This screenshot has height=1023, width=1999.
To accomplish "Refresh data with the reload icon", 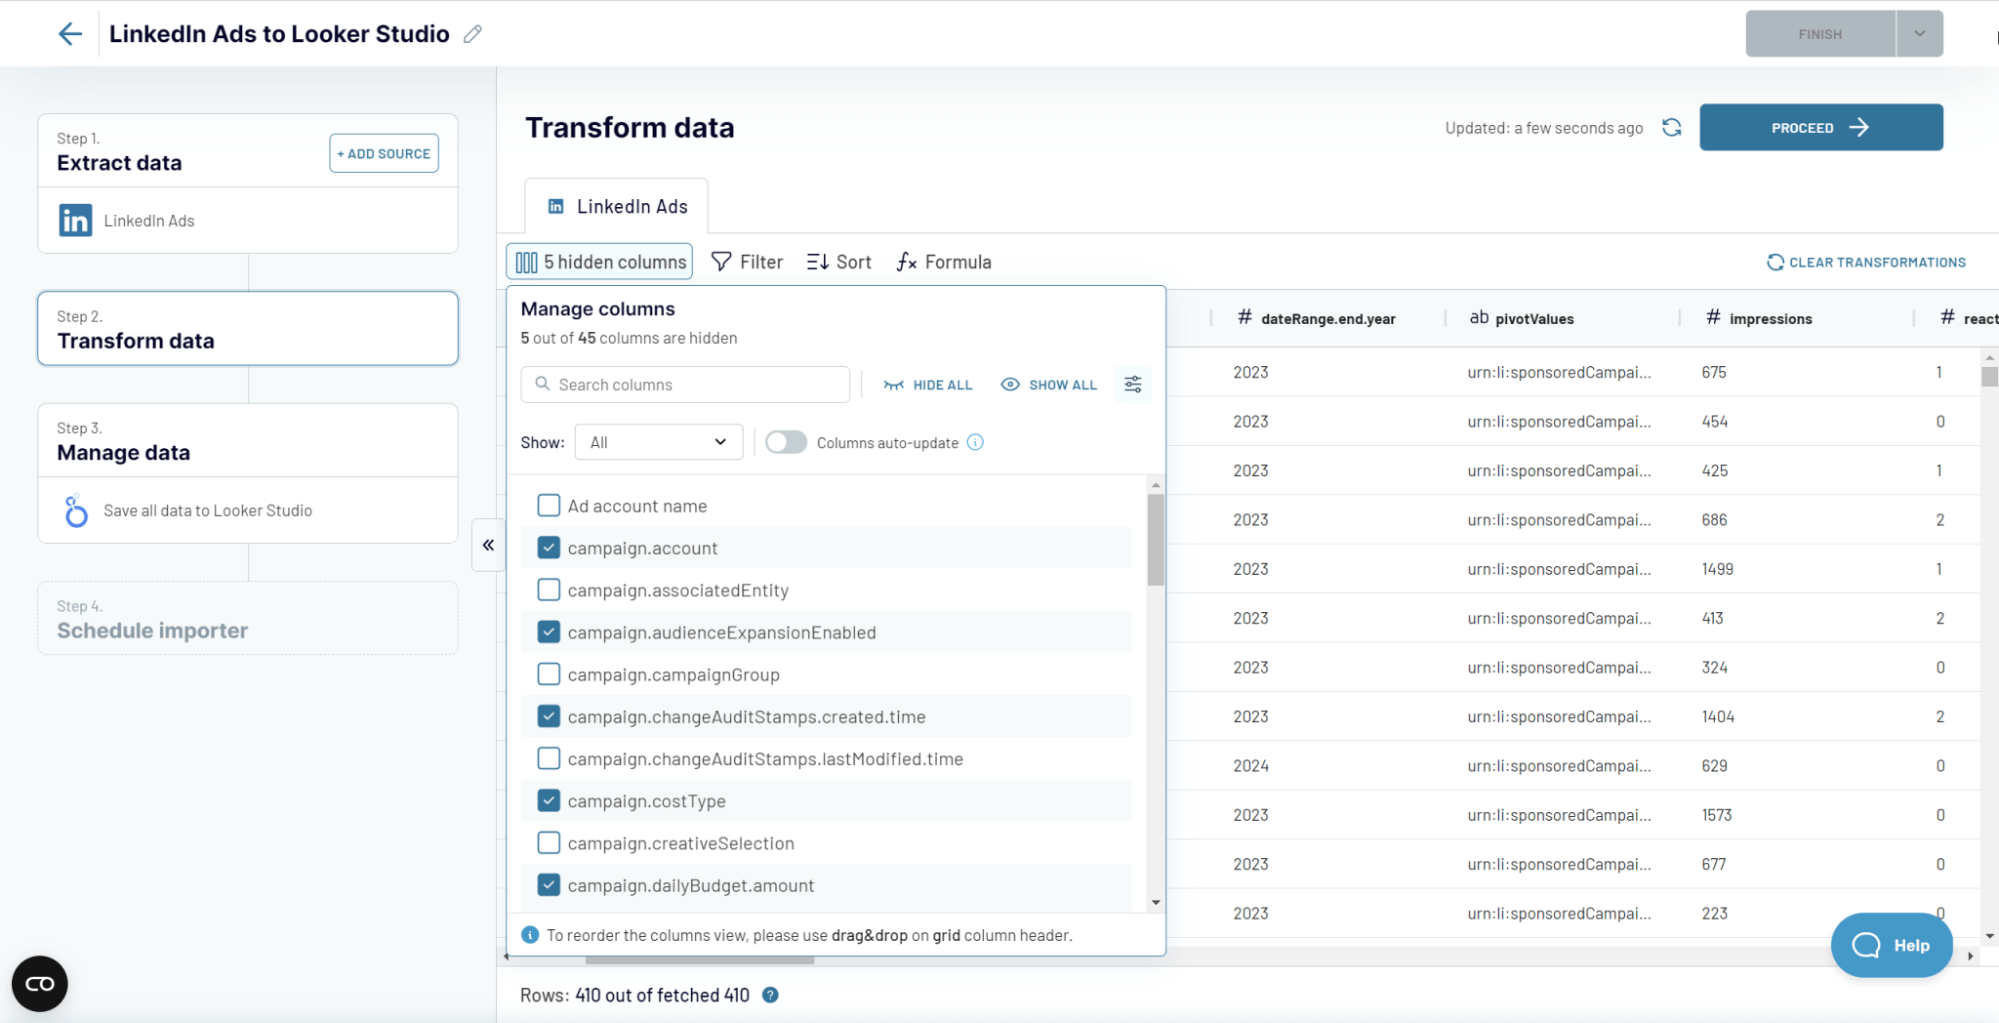I will click(x=1671, y=128).
